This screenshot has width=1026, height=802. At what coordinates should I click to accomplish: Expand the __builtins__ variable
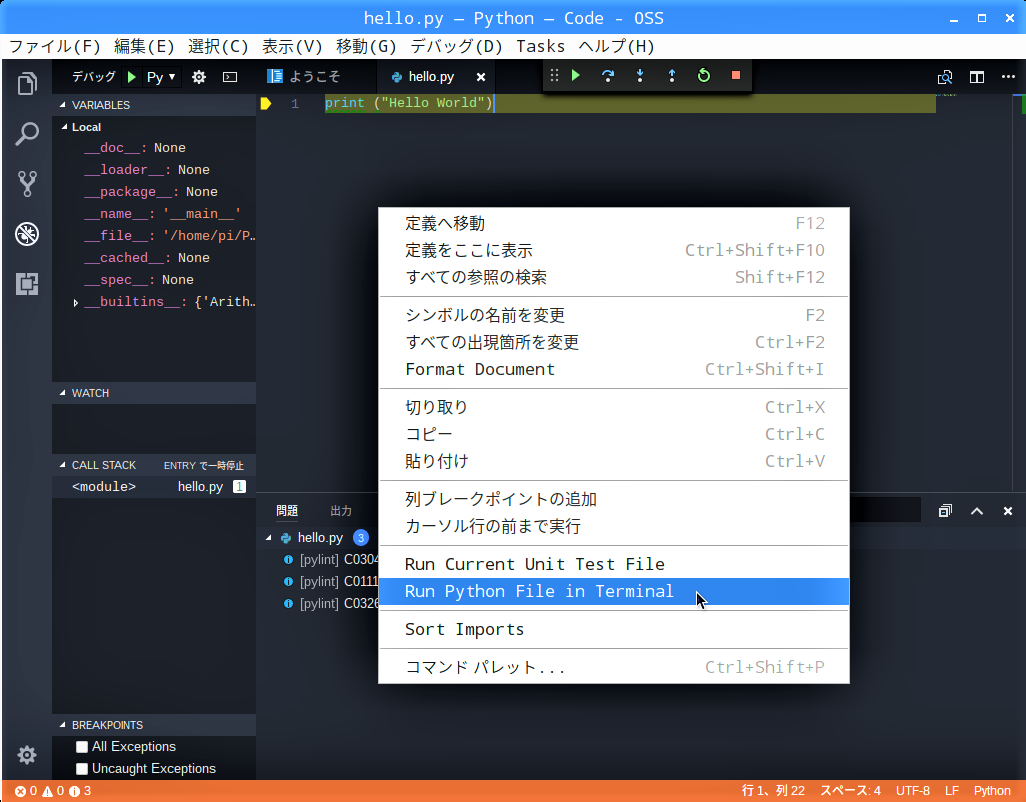(76, 302)
